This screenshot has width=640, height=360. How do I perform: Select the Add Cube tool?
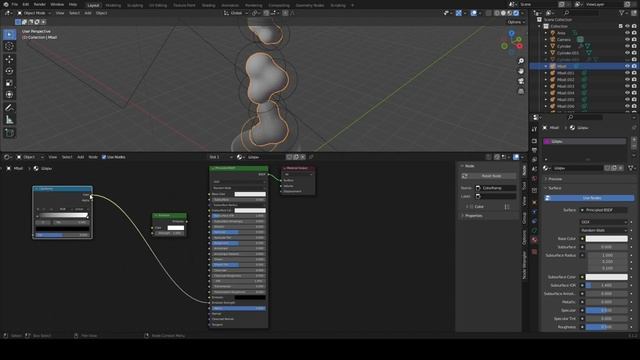tap(9, 133)
